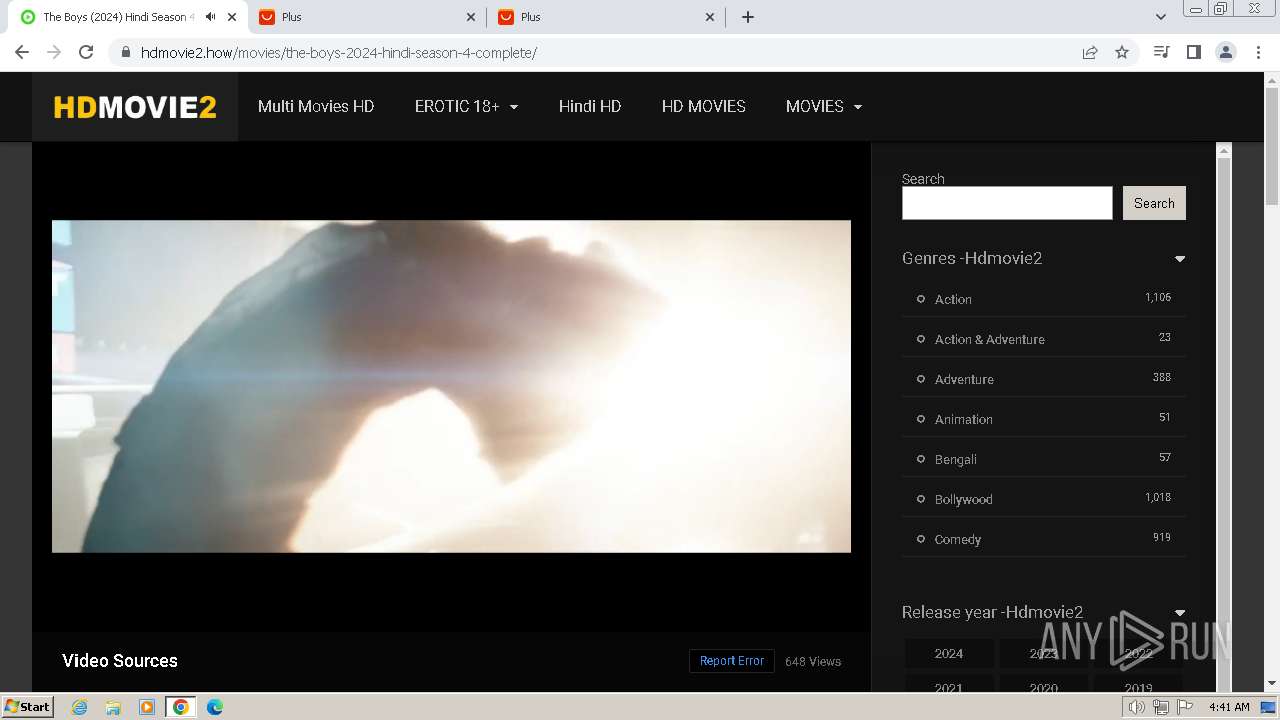
Task: Click the address bar URL
Action: (x=339, y=53)
